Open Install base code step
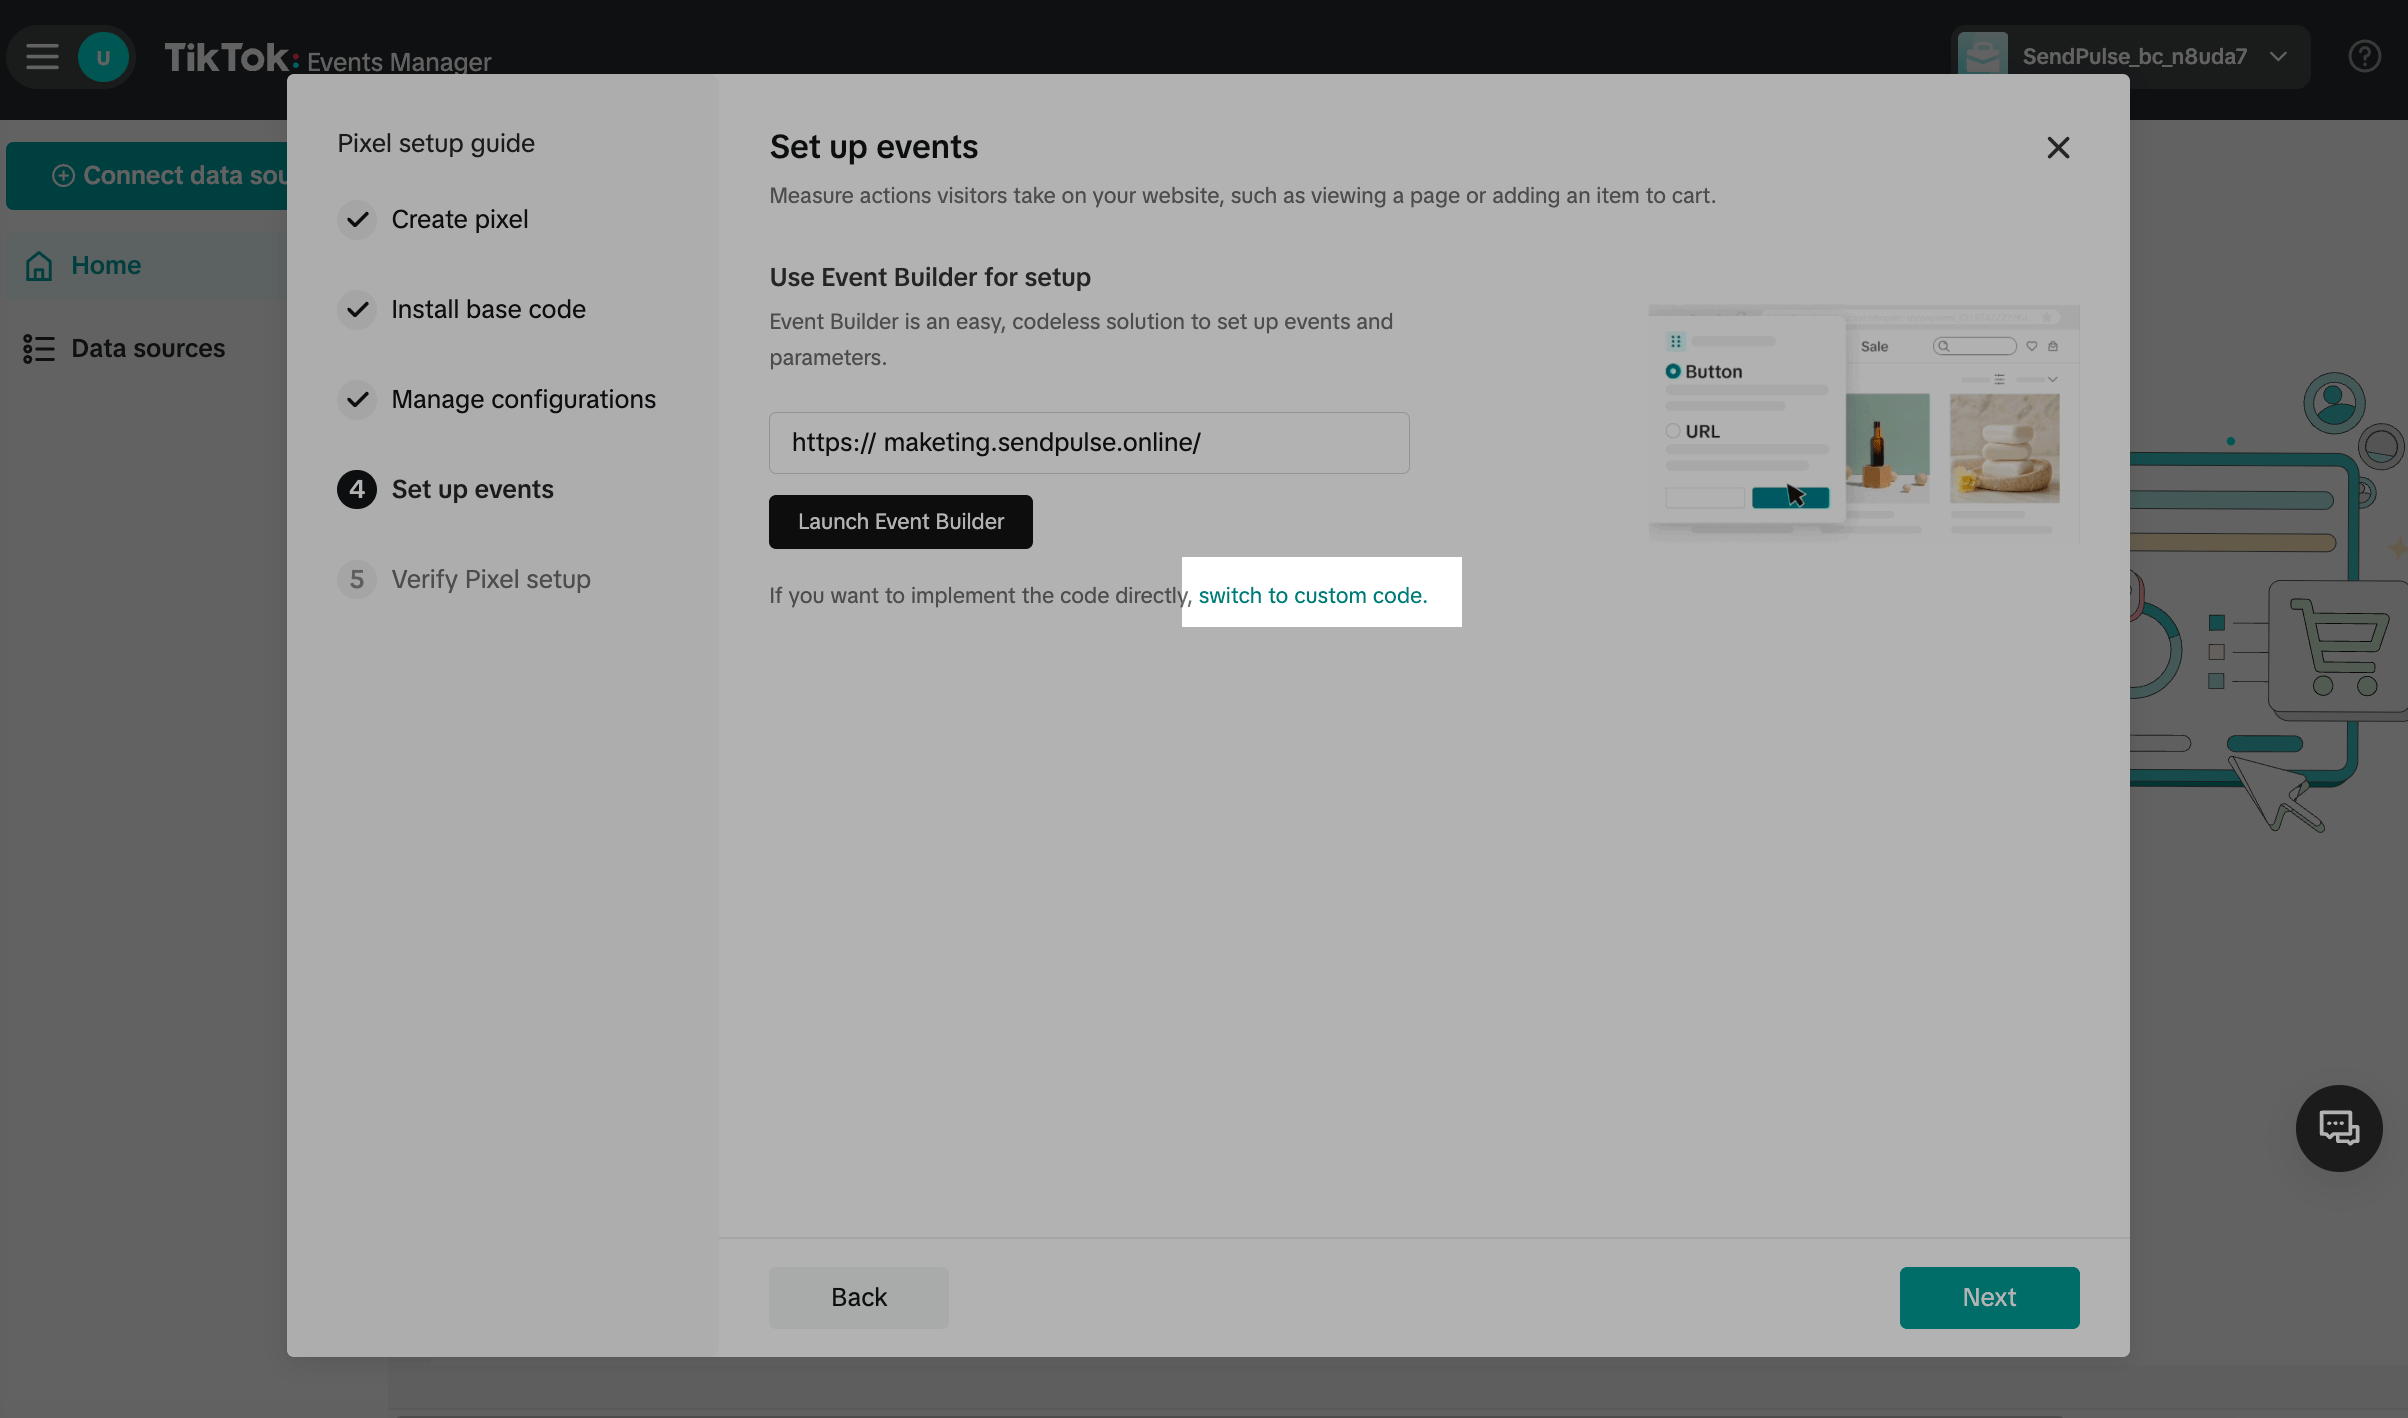This screenshot has height=1418, width=2408. [x=488, y=310]
